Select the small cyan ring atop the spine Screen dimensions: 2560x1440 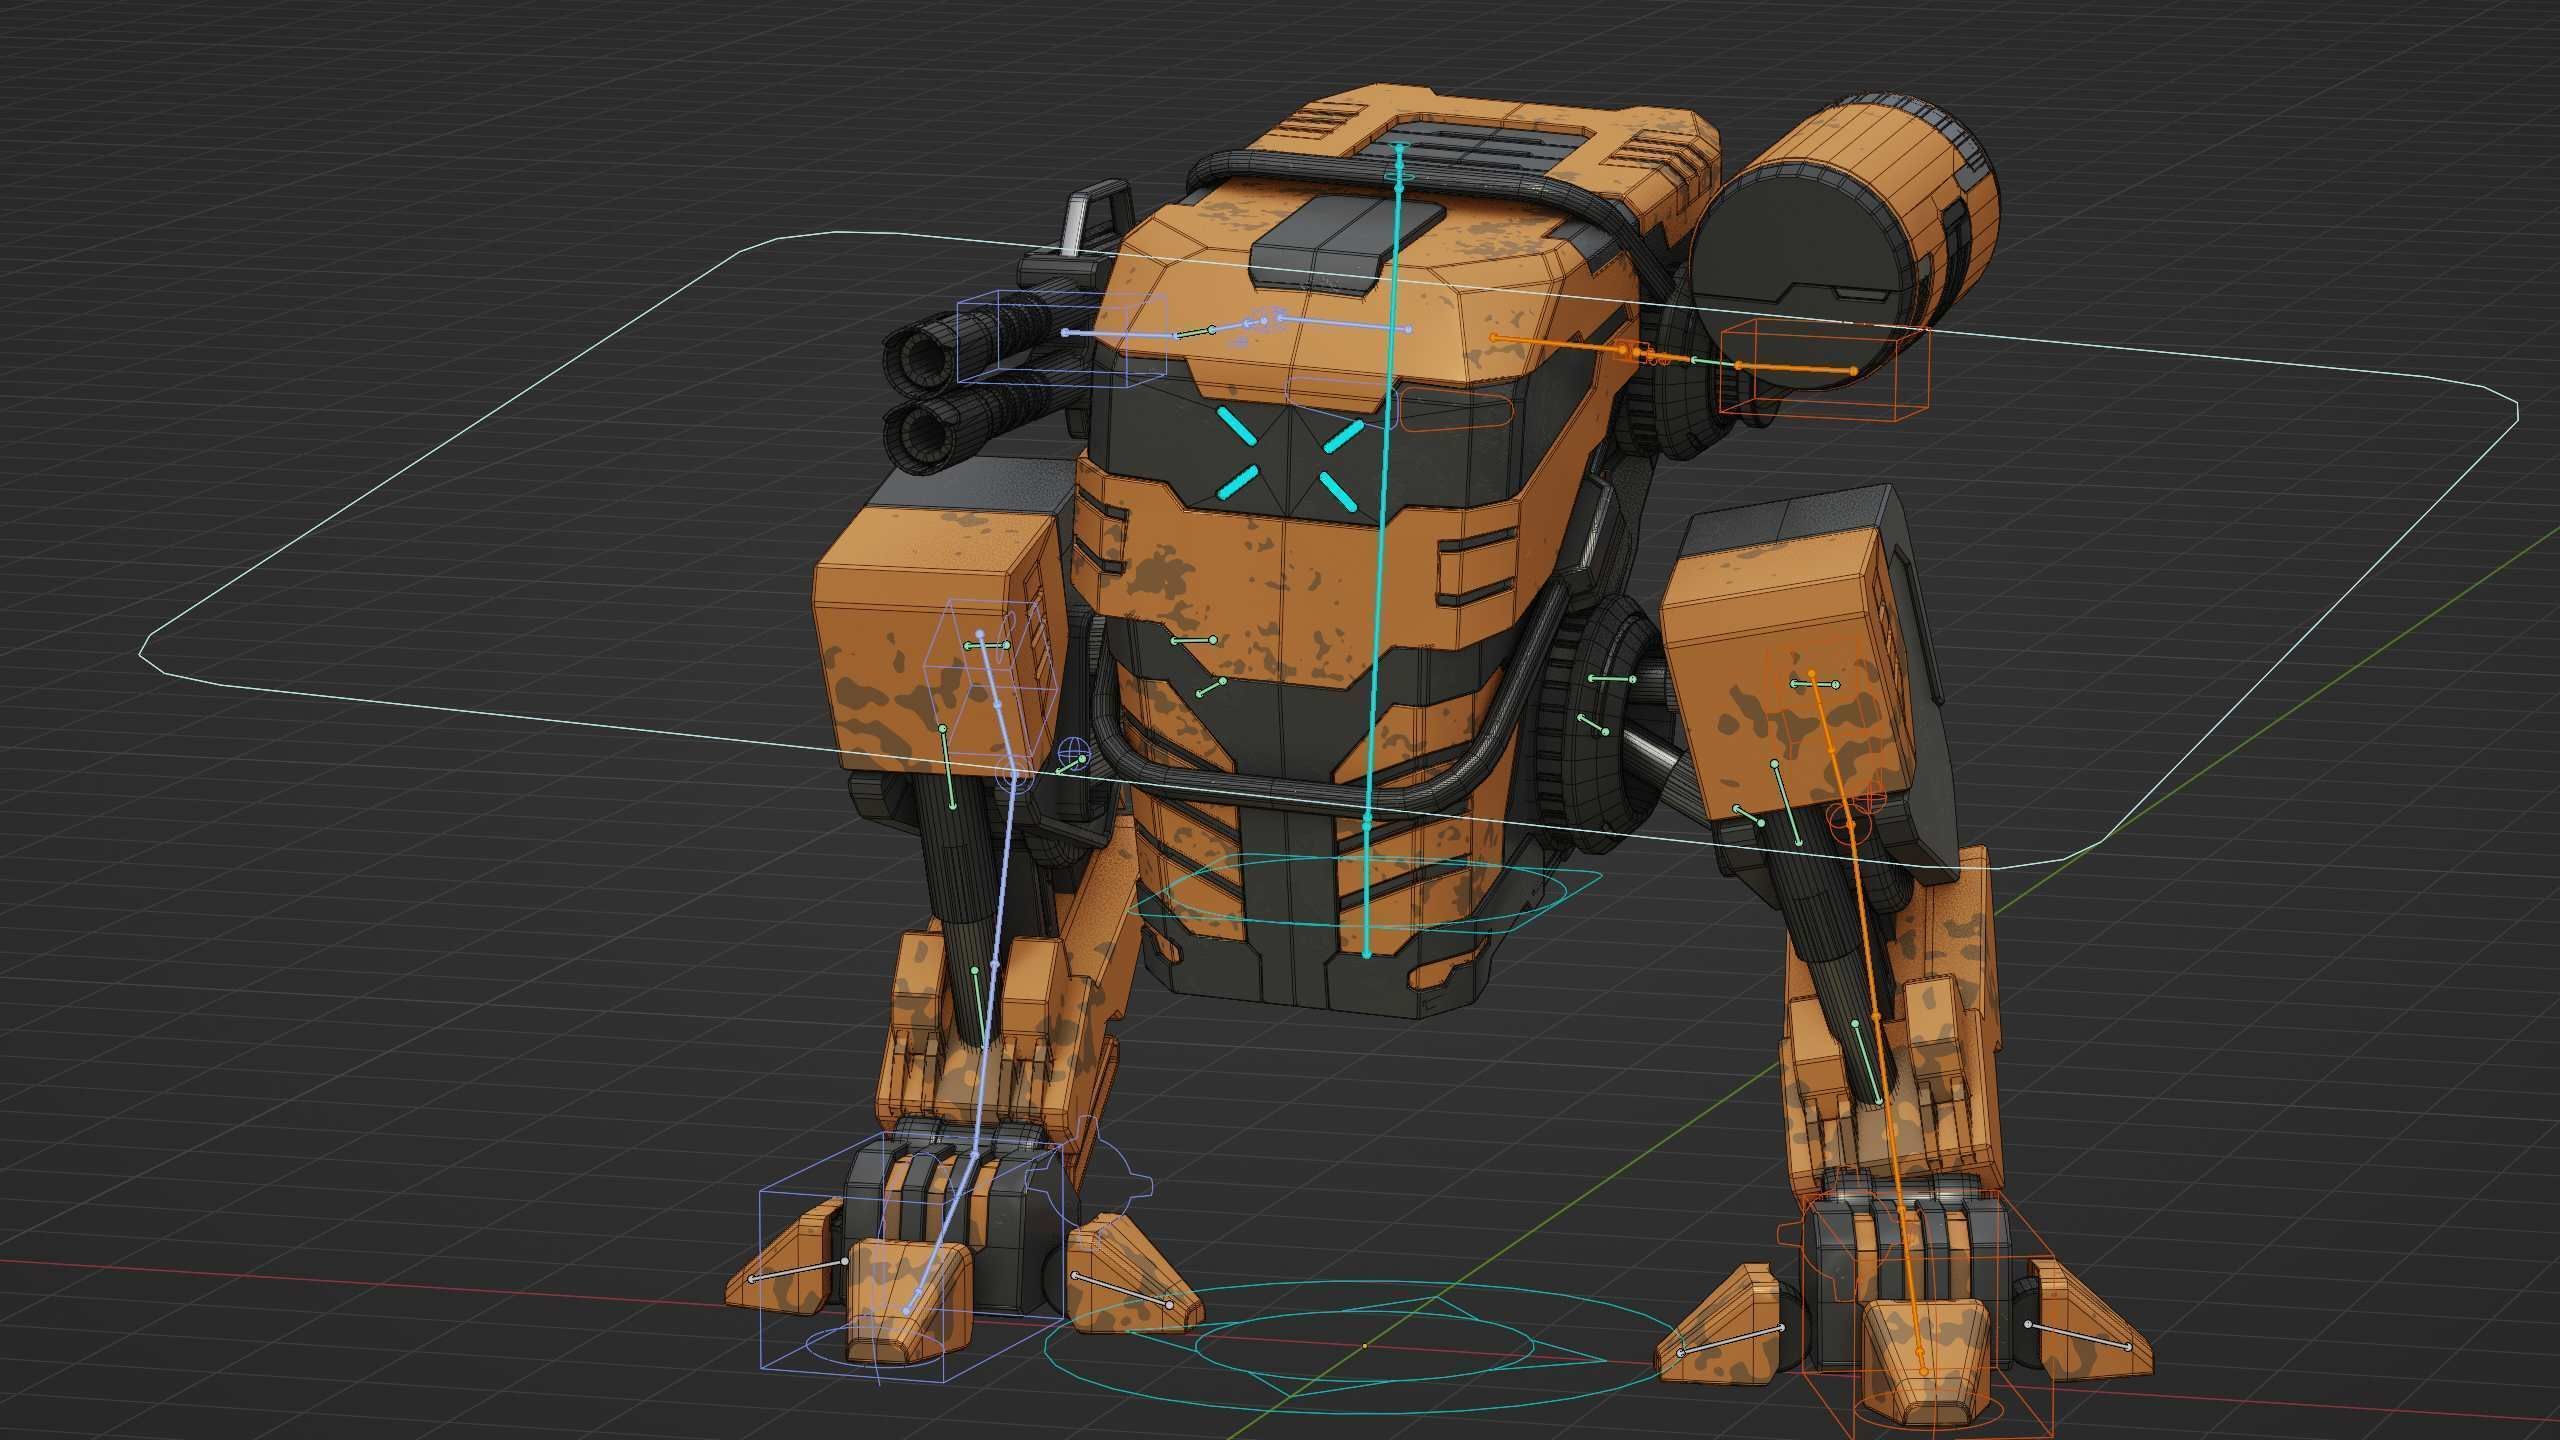click(x=1400, y=177)
